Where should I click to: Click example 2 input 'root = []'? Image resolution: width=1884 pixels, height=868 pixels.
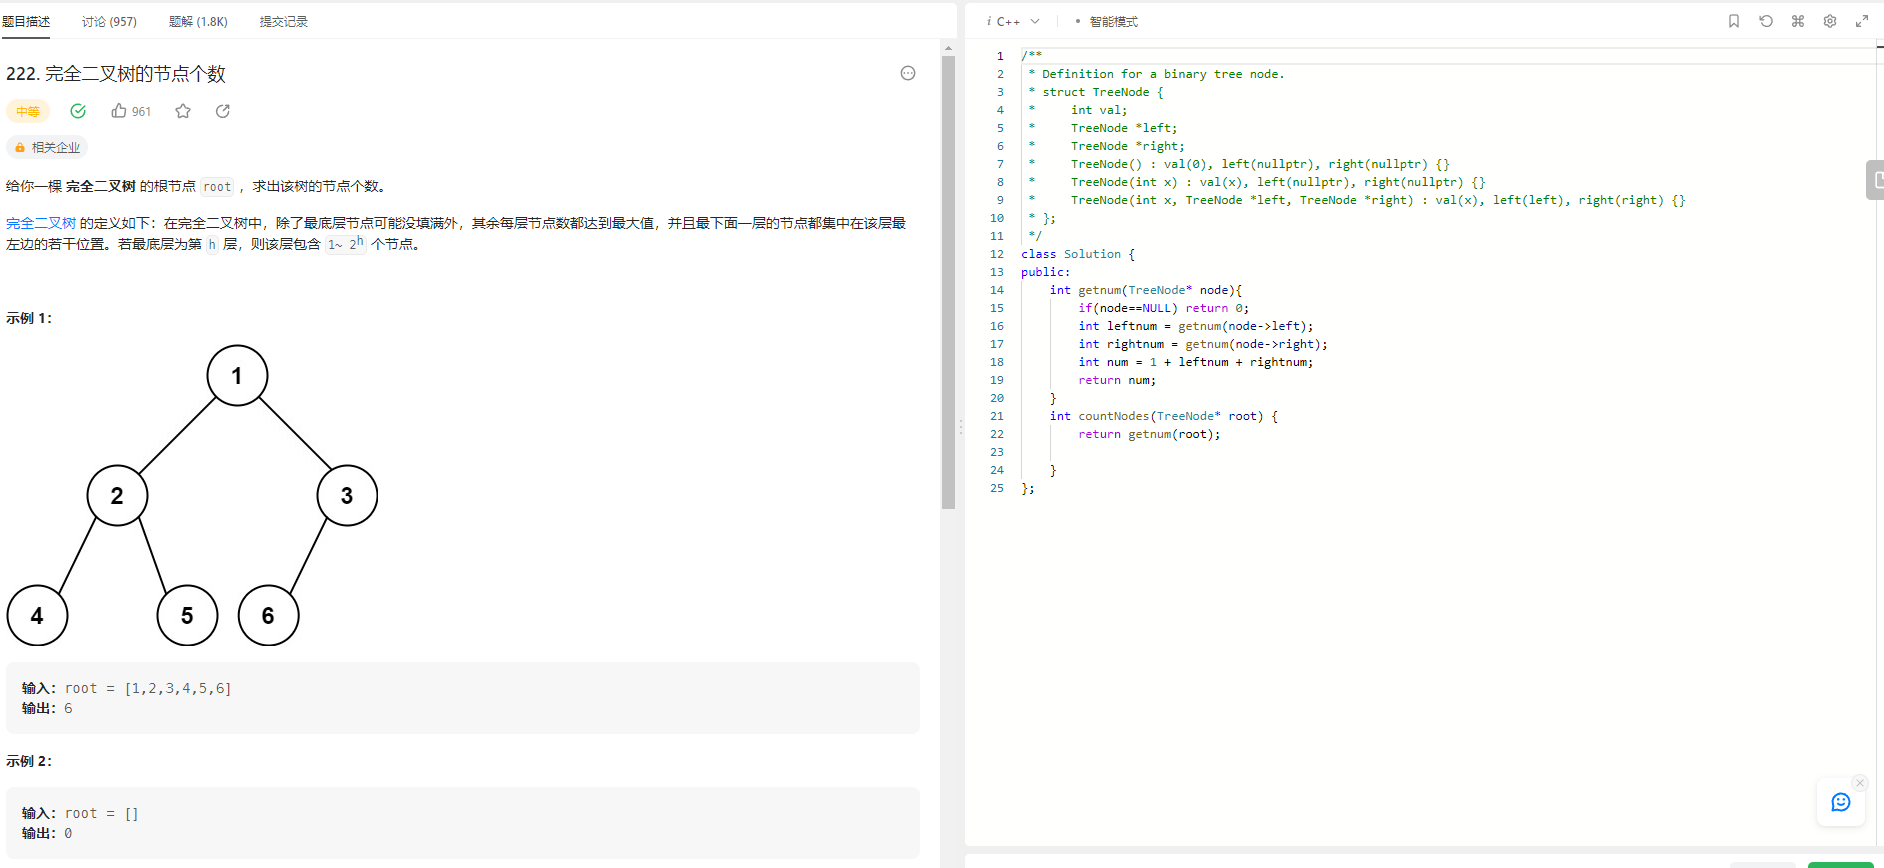(102, 813)
